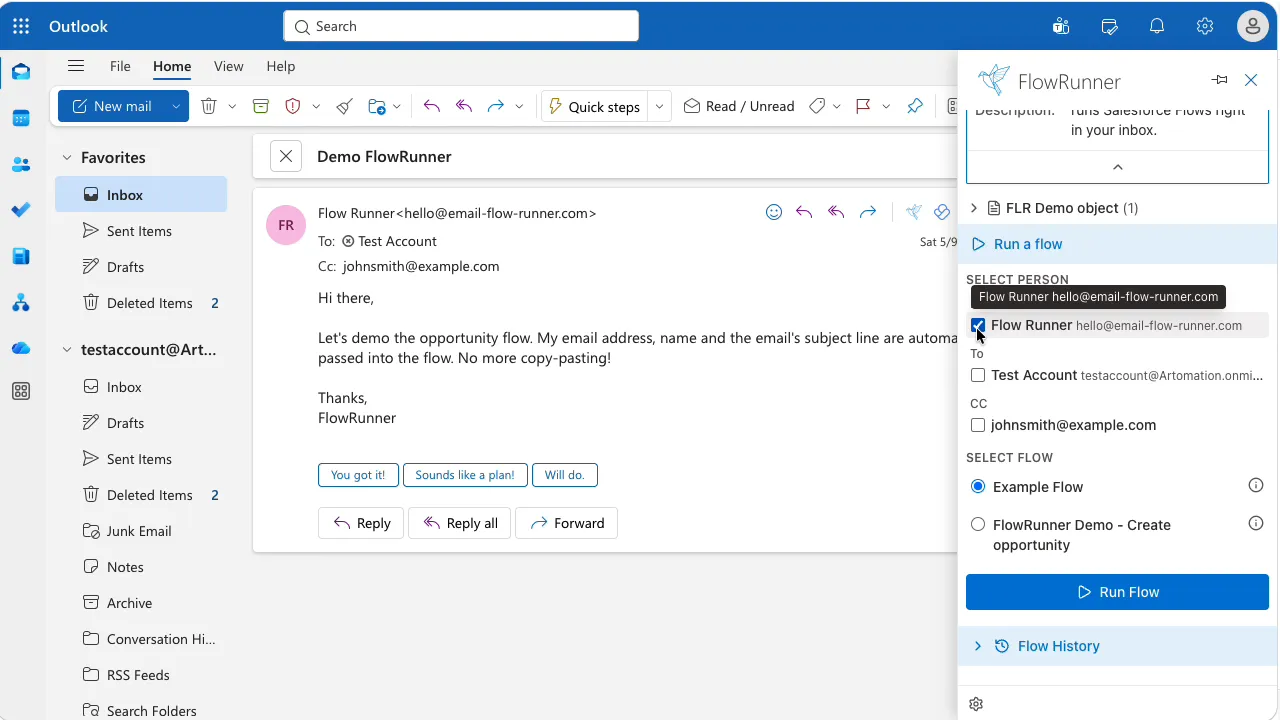Switch to the Help ribbon tab

click(280, 66)
